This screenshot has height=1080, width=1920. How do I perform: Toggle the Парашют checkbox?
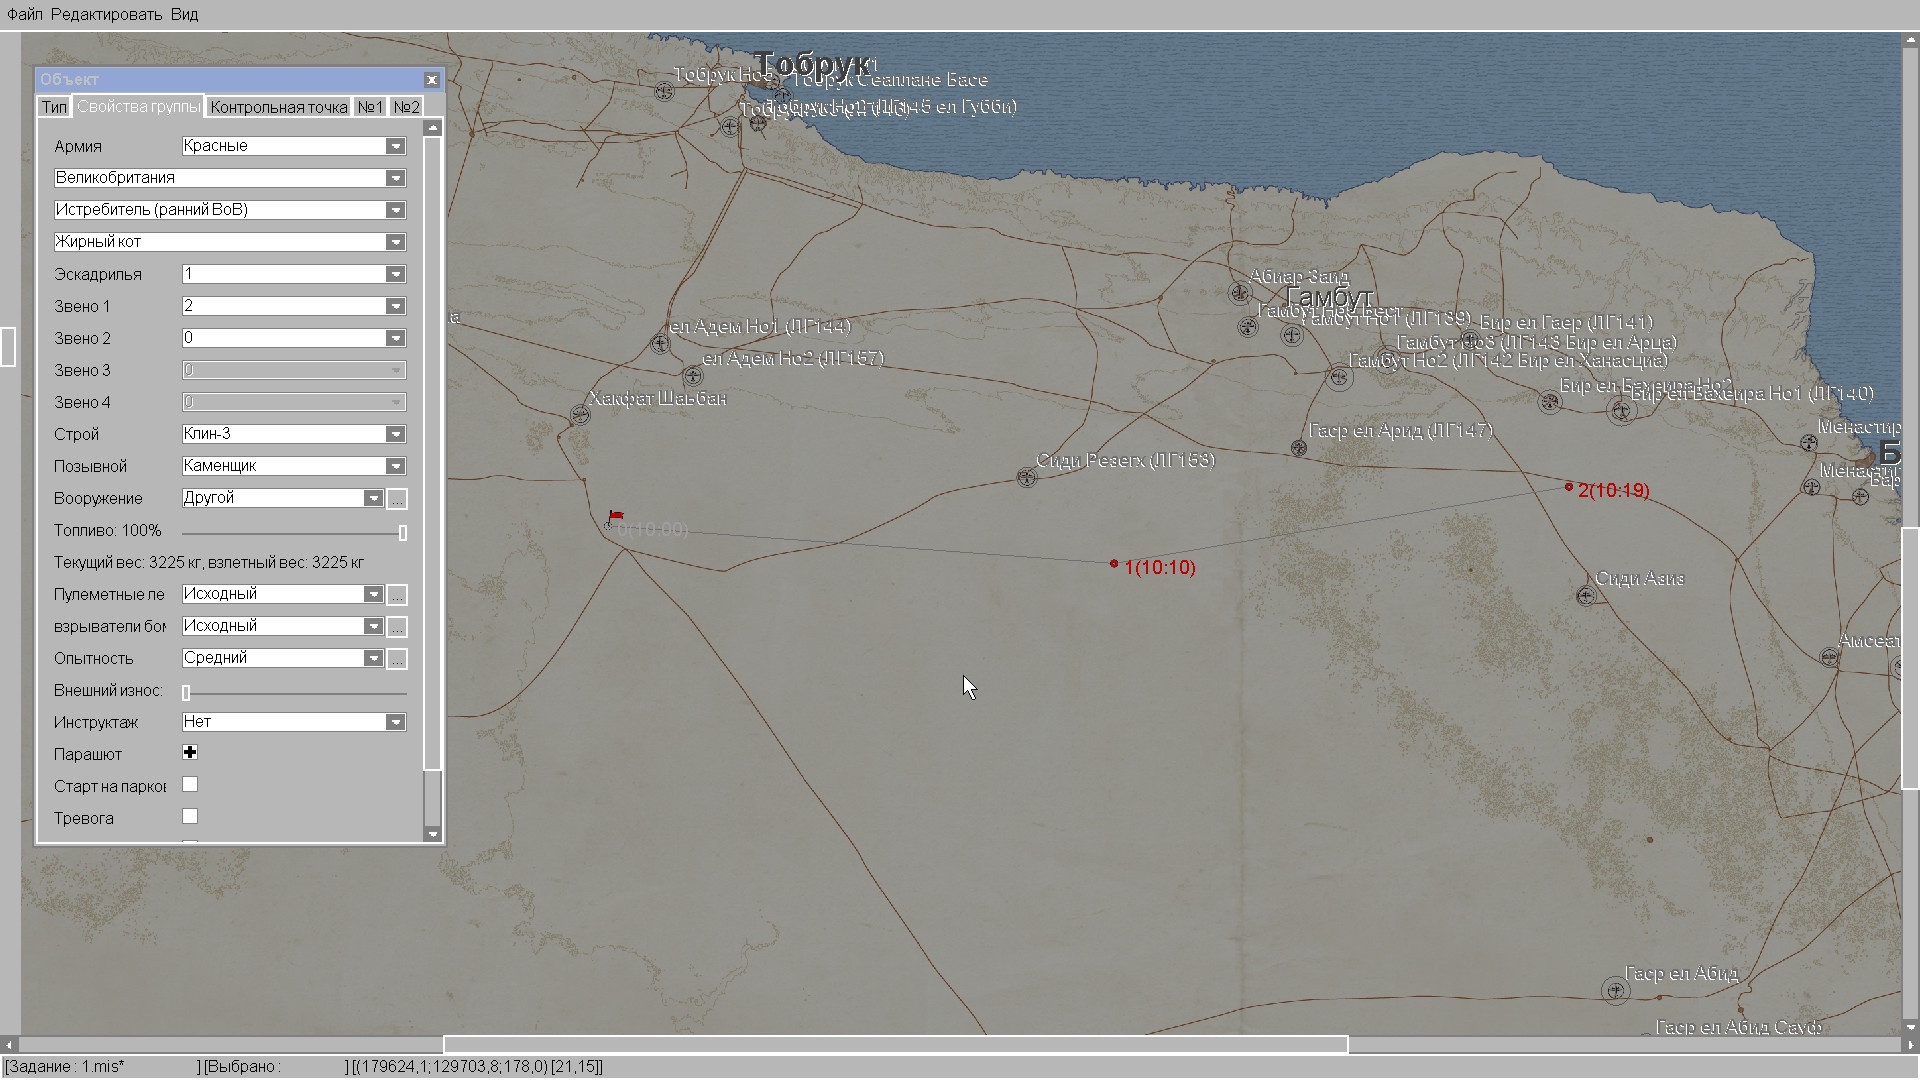point(190,752)
